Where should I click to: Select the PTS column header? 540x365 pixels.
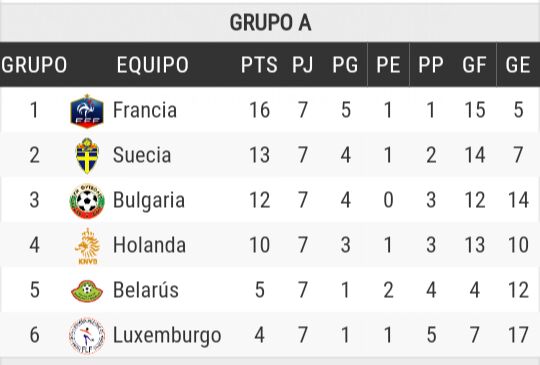(x=259, y=64)
